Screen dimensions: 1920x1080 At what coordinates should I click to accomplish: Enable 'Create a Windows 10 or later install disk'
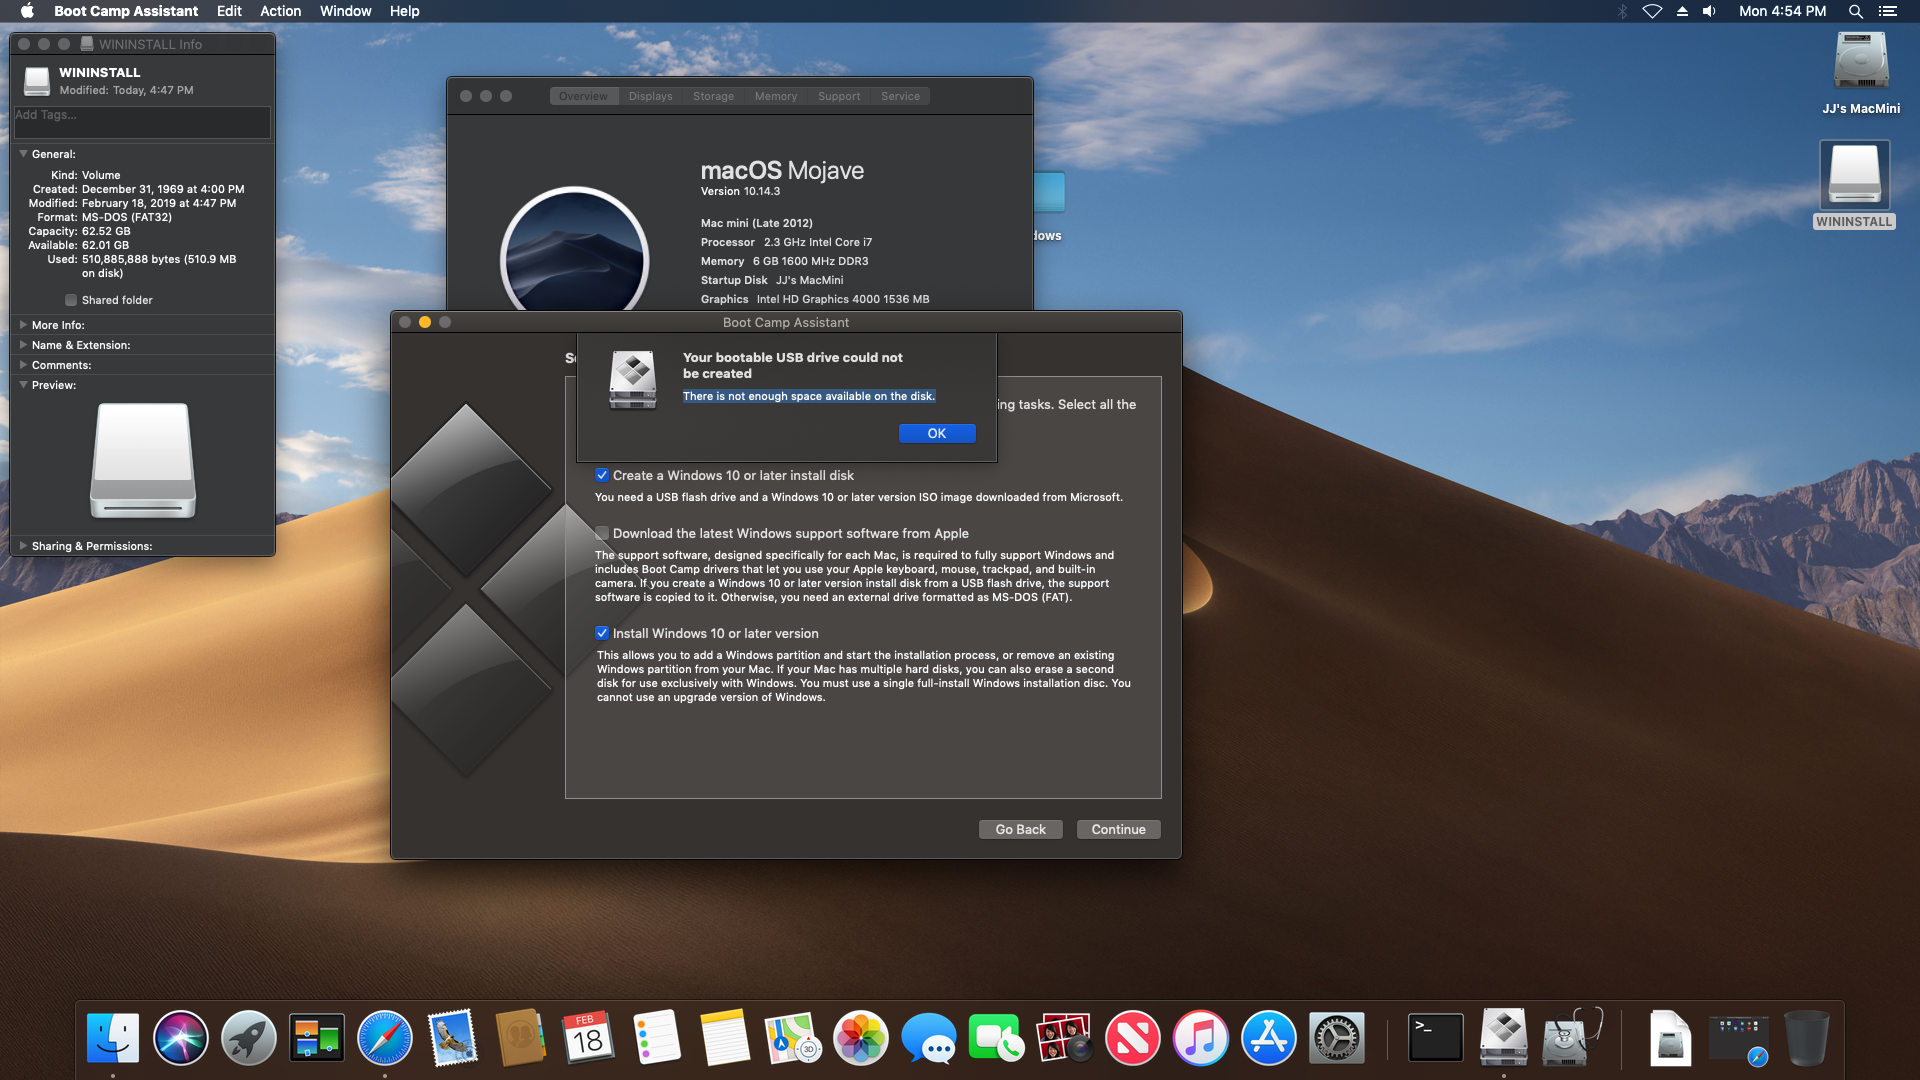601,473
